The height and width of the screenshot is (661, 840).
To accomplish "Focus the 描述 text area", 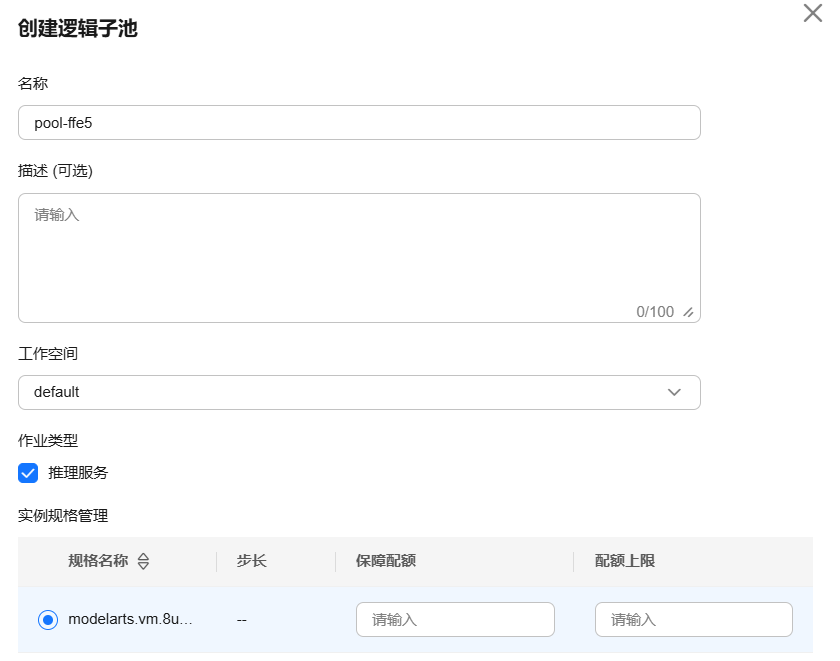I will [x=359, y=258].
